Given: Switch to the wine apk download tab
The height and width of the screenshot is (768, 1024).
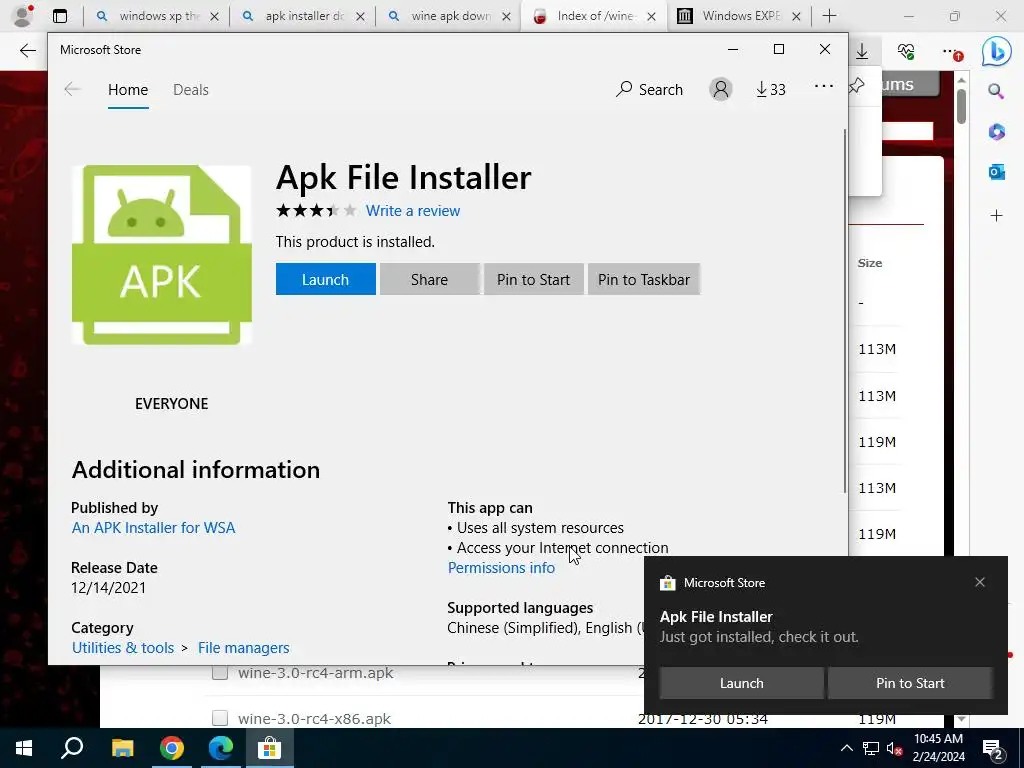Looking at the screenshot, I should pos(449,16).
